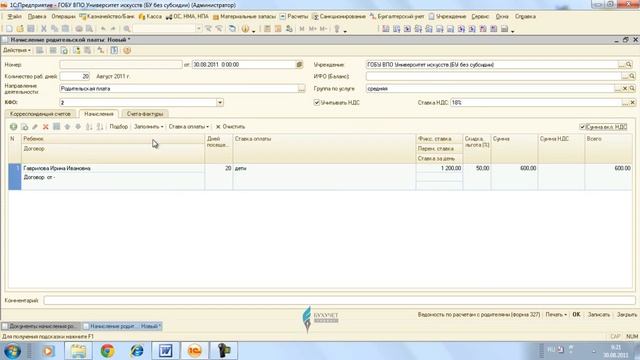Viewport: 640px width, 360px height.
Task: Open Ведомость по расчетам с родителями form
Action: [x=479, y=315]
